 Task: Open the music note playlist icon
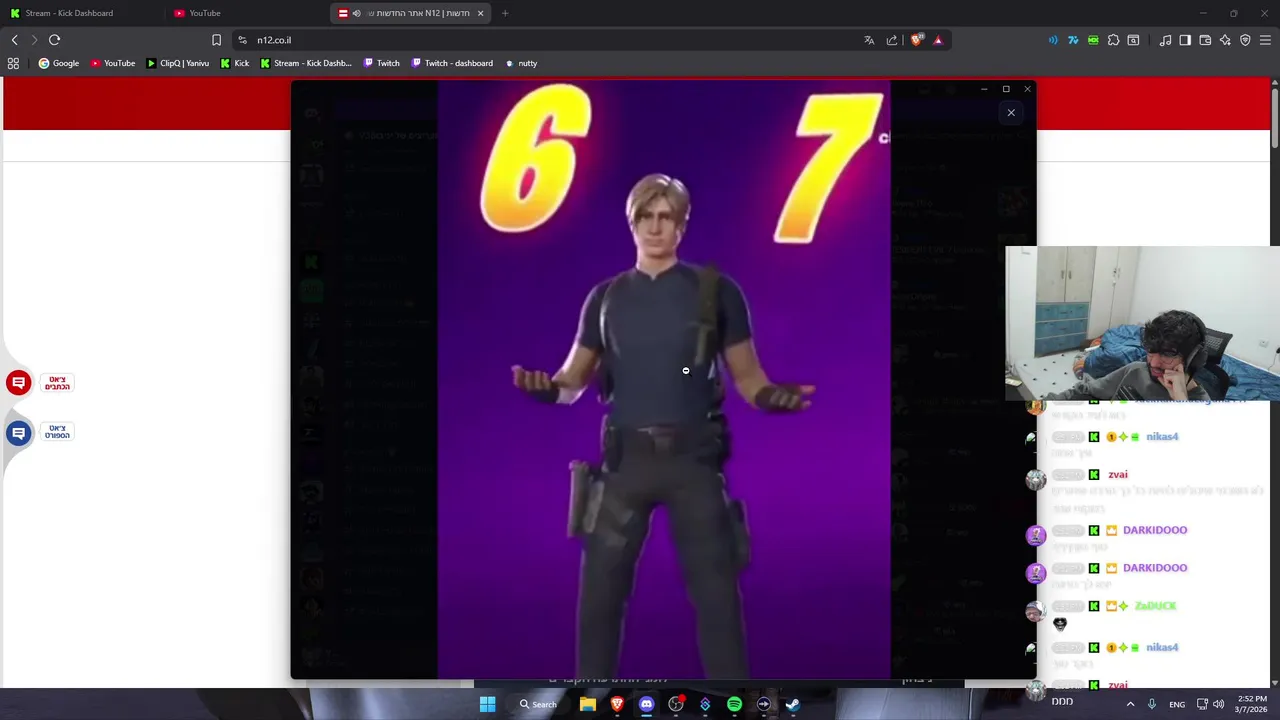1165,40
